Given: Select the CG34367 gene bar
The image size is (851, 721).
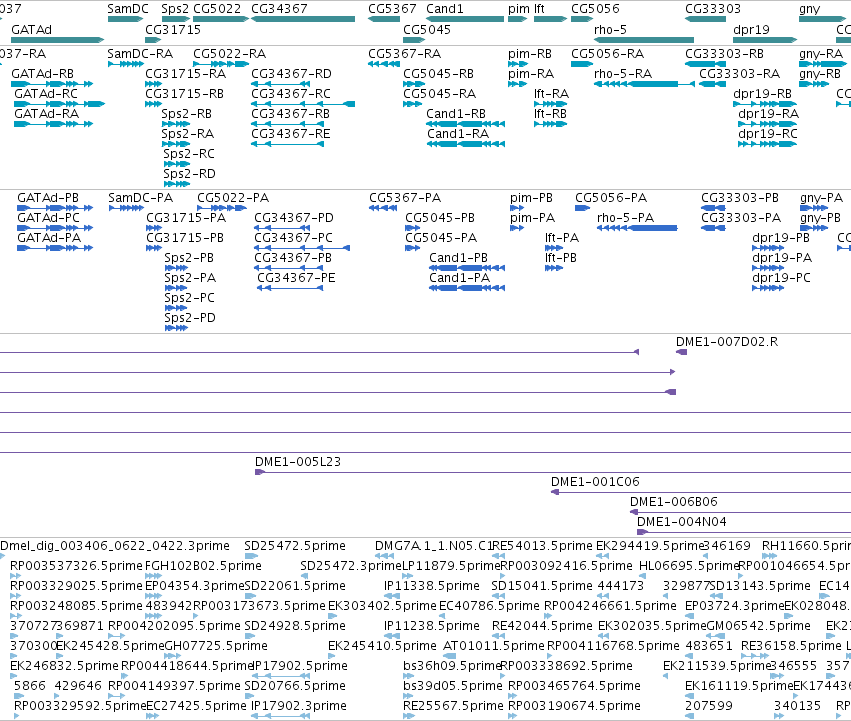Looking at the screenshot, I should click(x=303, y=19).
